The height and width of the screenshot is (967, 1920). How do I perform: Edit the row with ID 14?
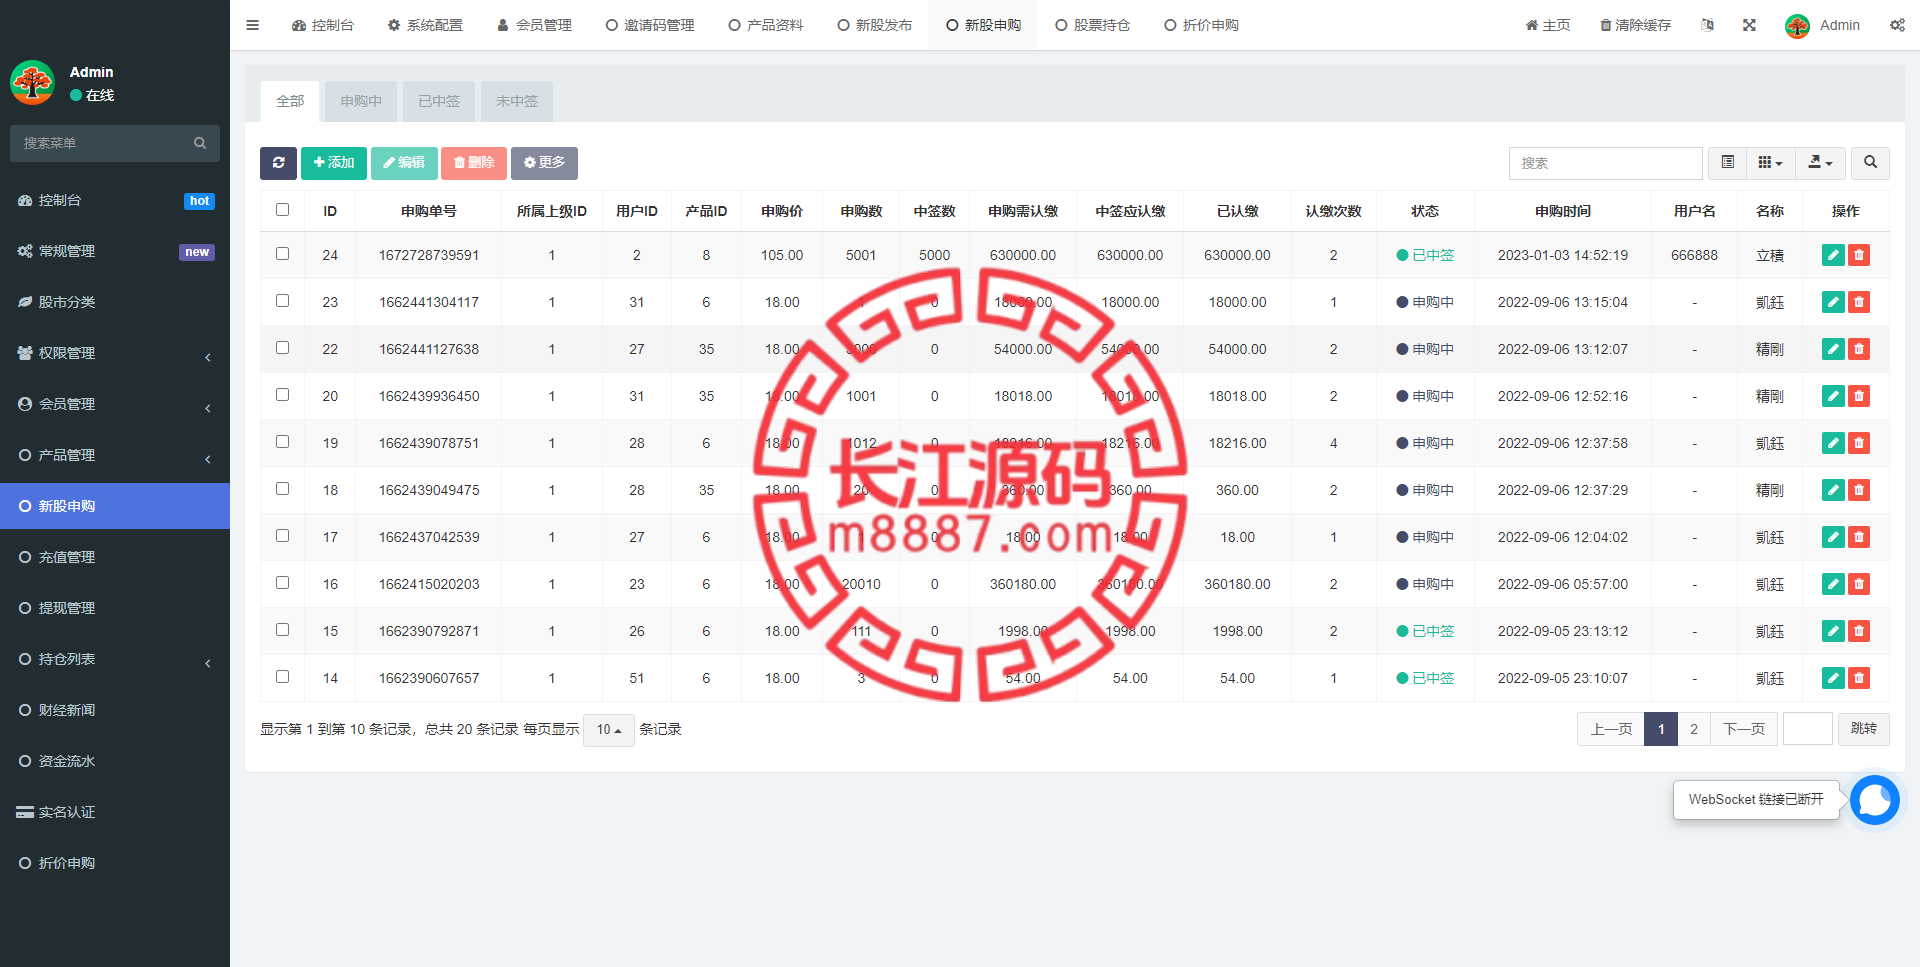(x=1833, y=678)
